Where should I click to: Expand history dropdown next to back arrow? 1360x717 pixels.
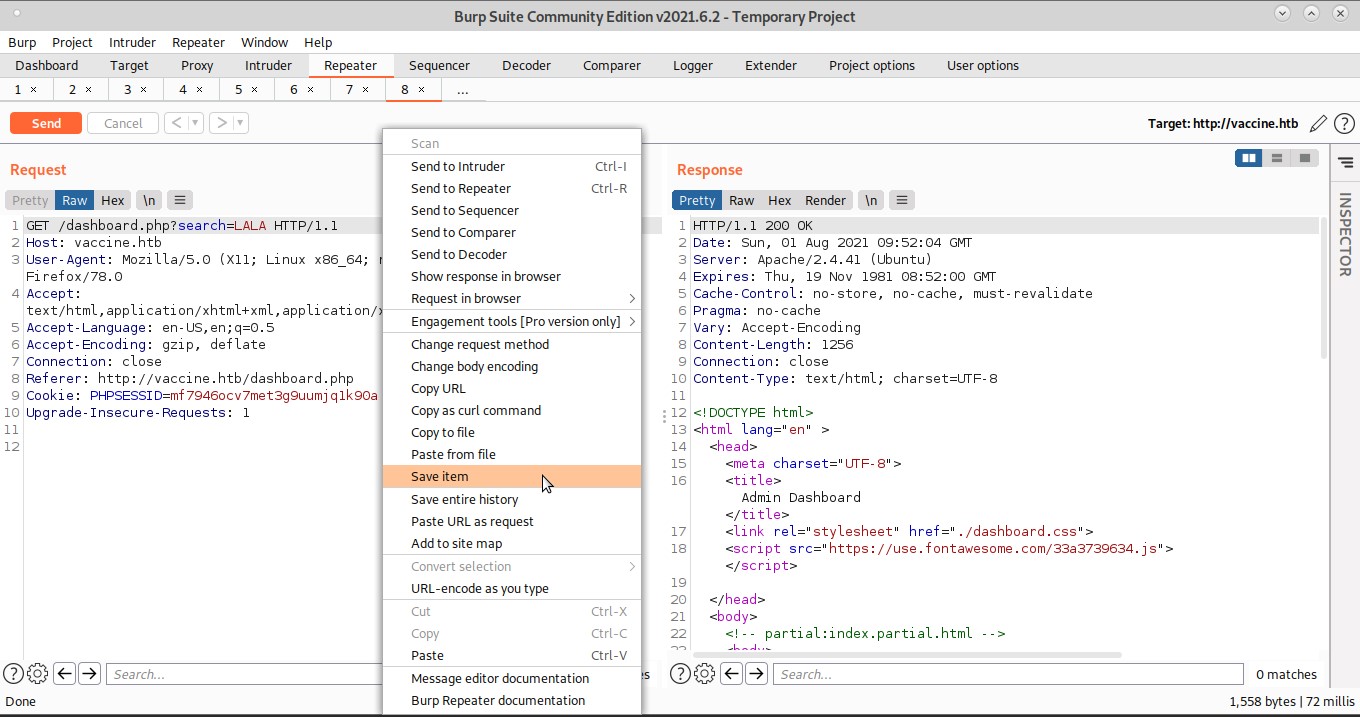tap(196, 123)
